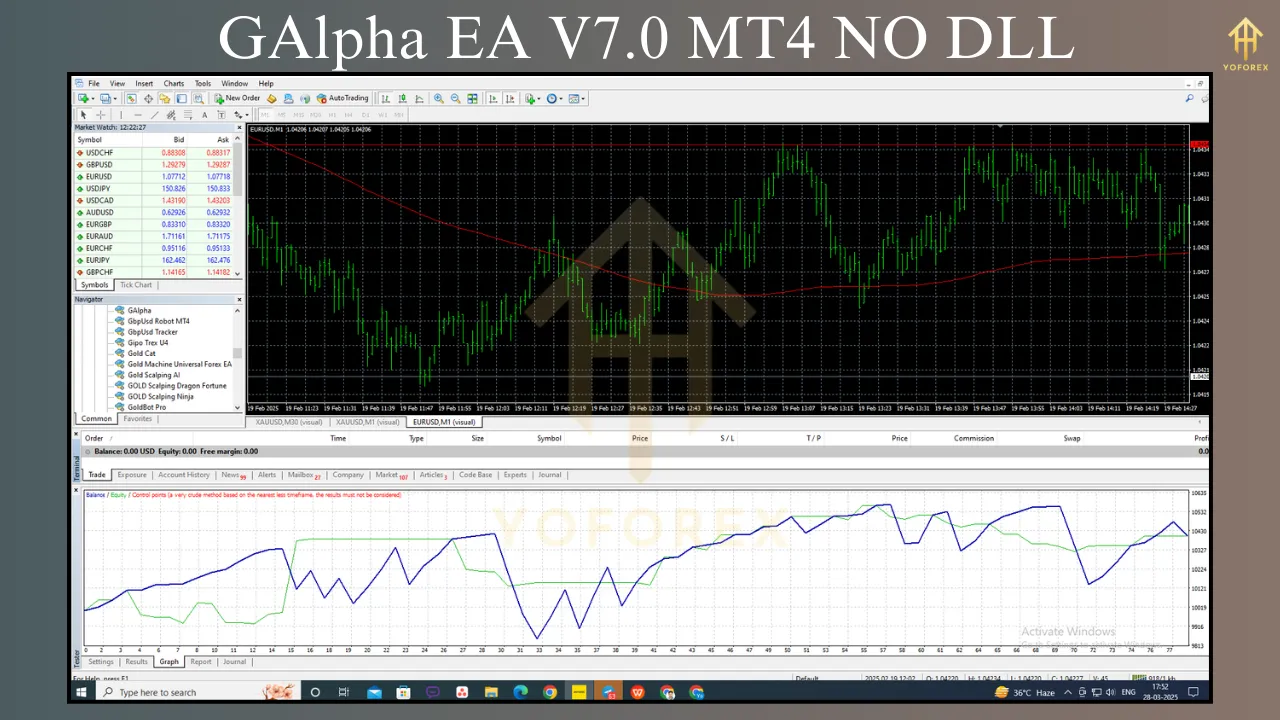Open the profiles dropdown icon
Screen dimensions: 1280x720
(x=107, y=98)
